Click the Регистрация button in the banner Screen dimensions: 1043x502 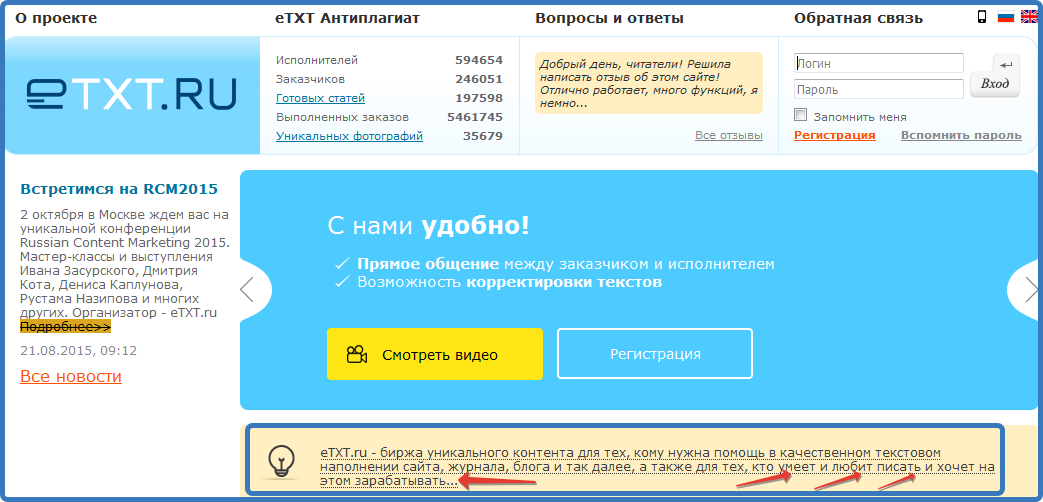(655, 354)
